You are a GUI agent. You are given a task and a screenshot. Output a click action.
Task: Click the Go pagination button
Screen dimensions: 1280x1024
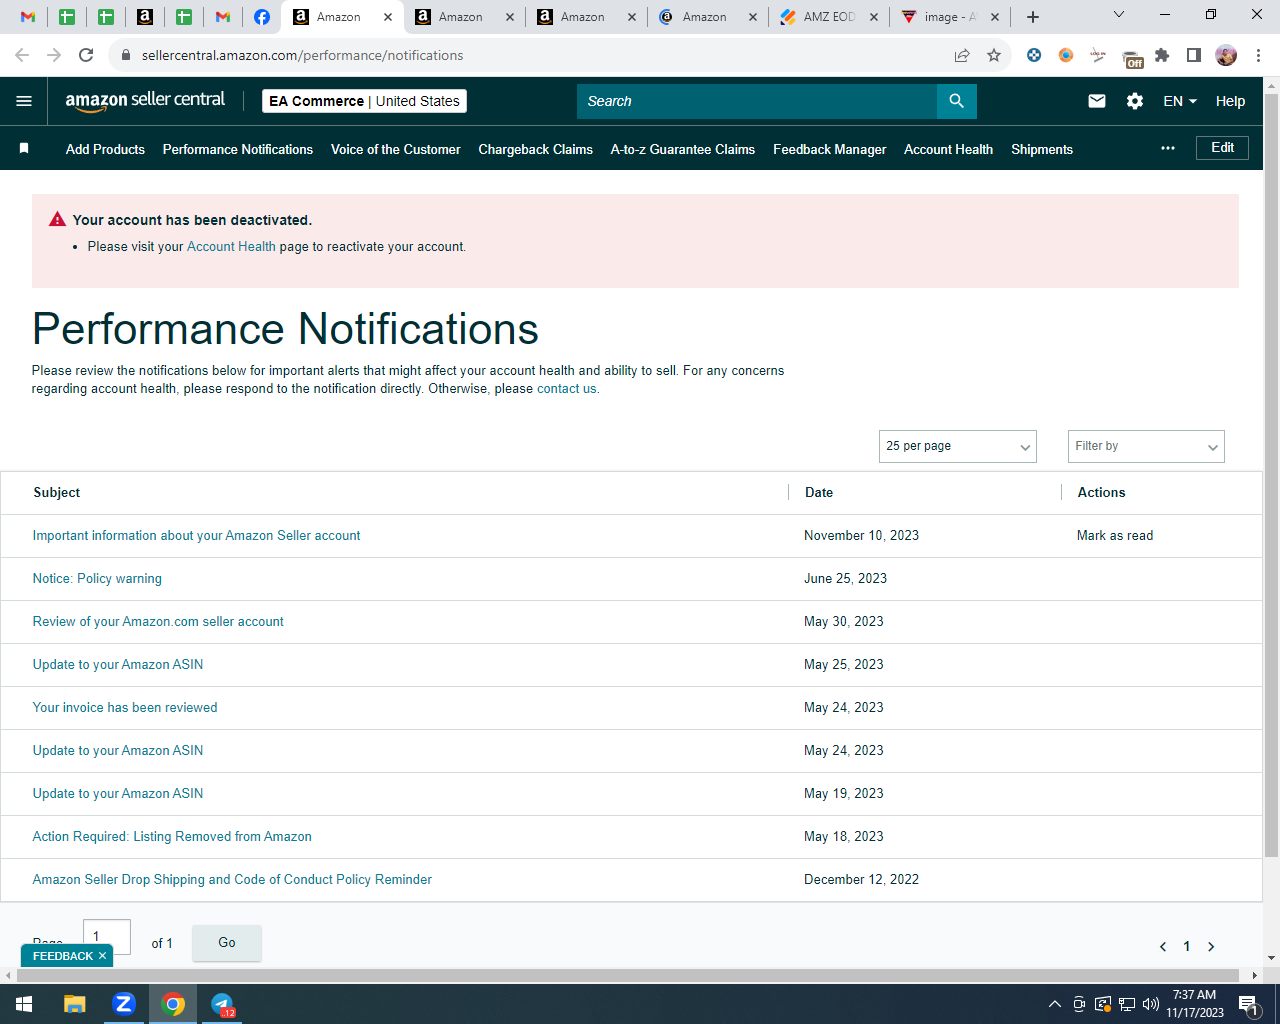point(227,943)
